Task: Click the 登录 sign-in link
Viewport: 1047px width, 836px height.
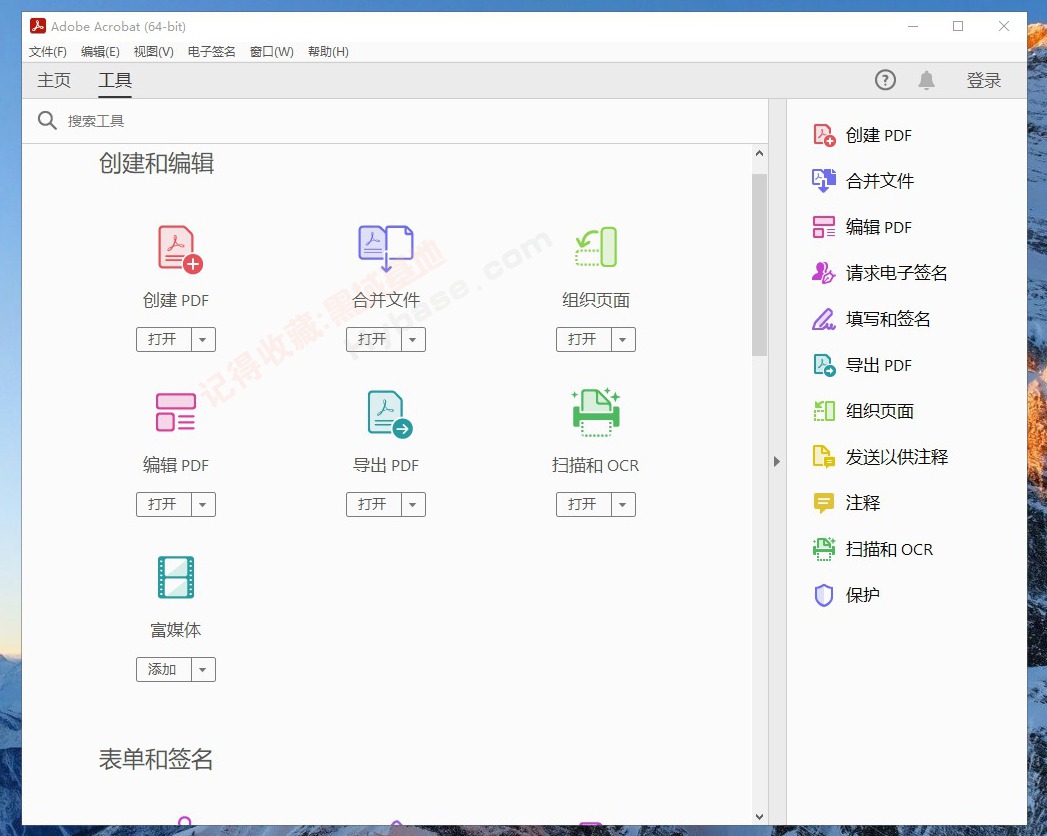Action: [x=984, y=80]
